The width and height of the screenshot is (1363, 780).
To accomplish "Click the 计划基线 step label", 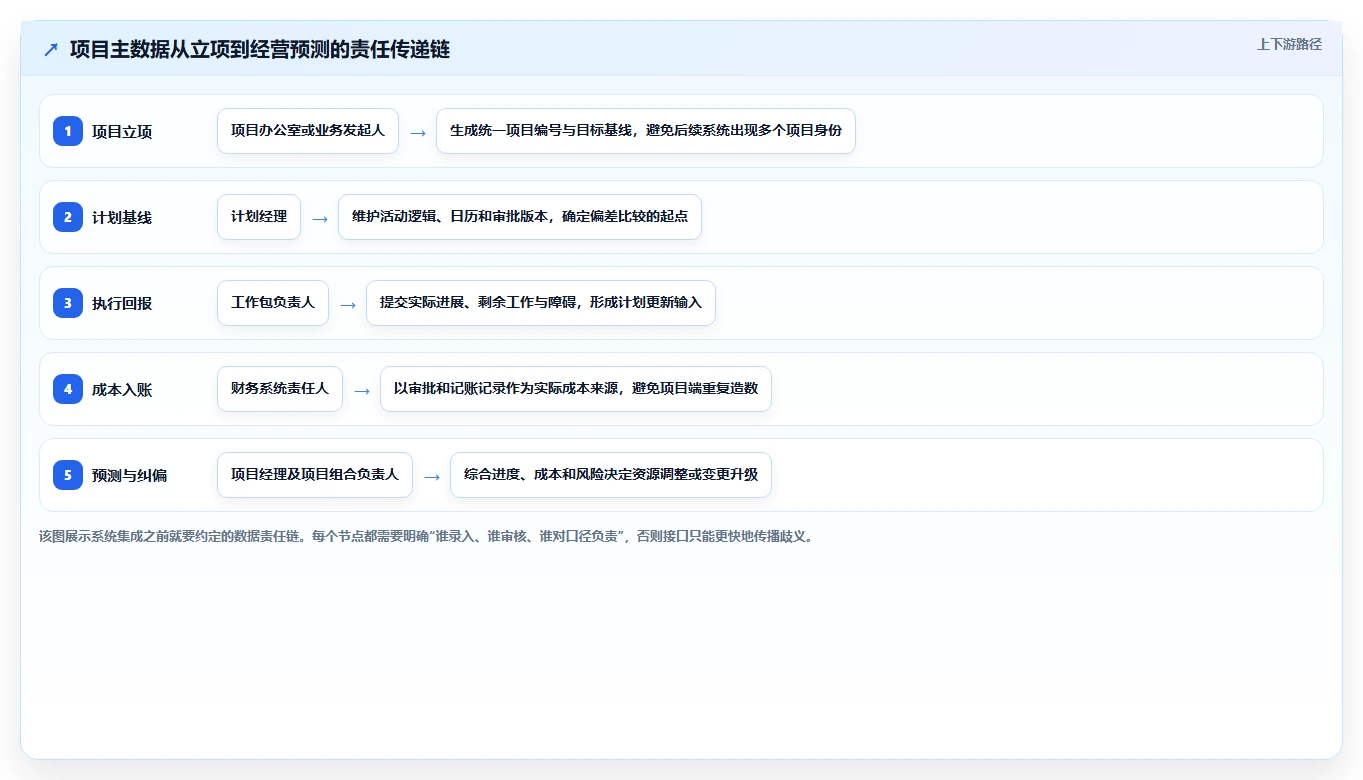I will (x=122, y=218).
